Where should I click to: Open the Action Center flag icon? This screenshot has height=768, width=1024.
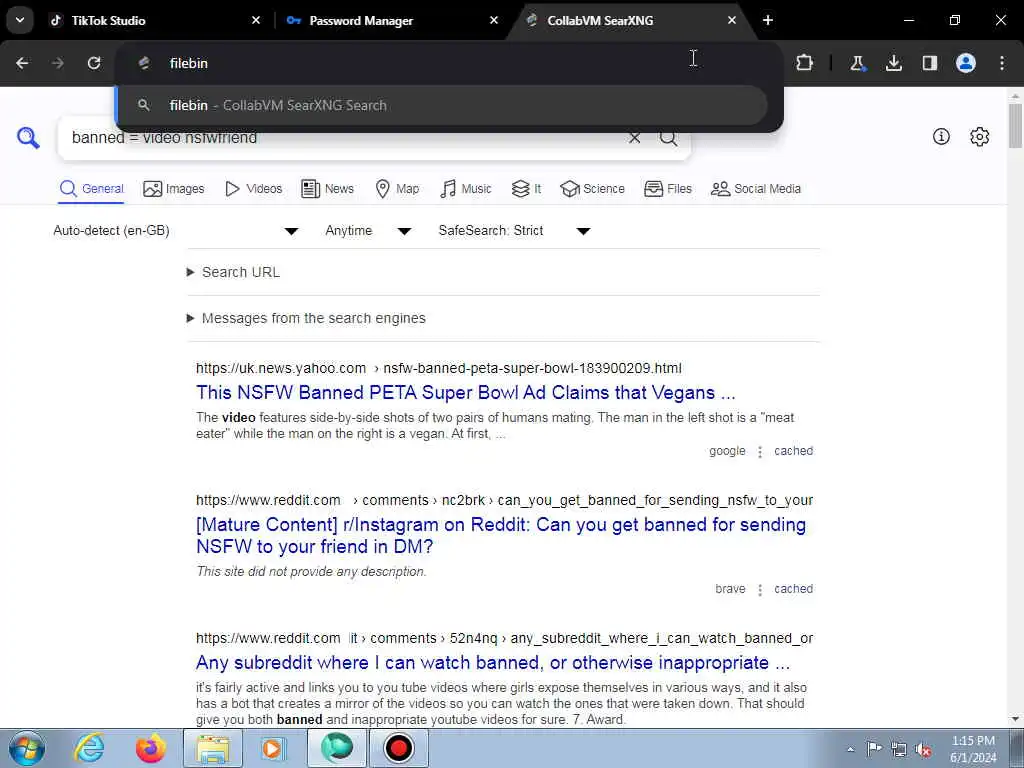tap(874, 749)
